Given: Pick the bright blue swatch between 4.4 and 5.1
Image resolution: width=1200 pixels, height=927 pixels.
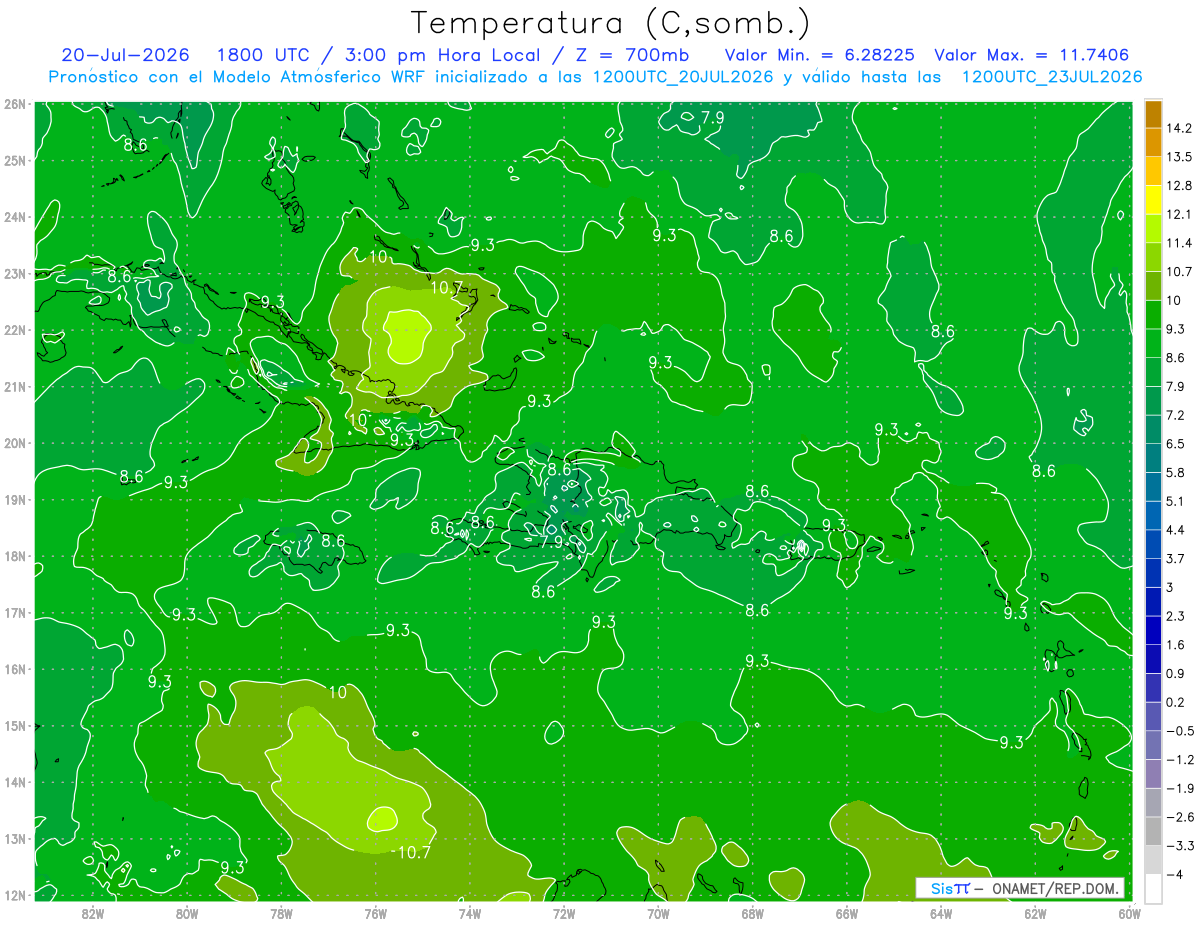Looking at the screenshot, I should point(1153,515).
